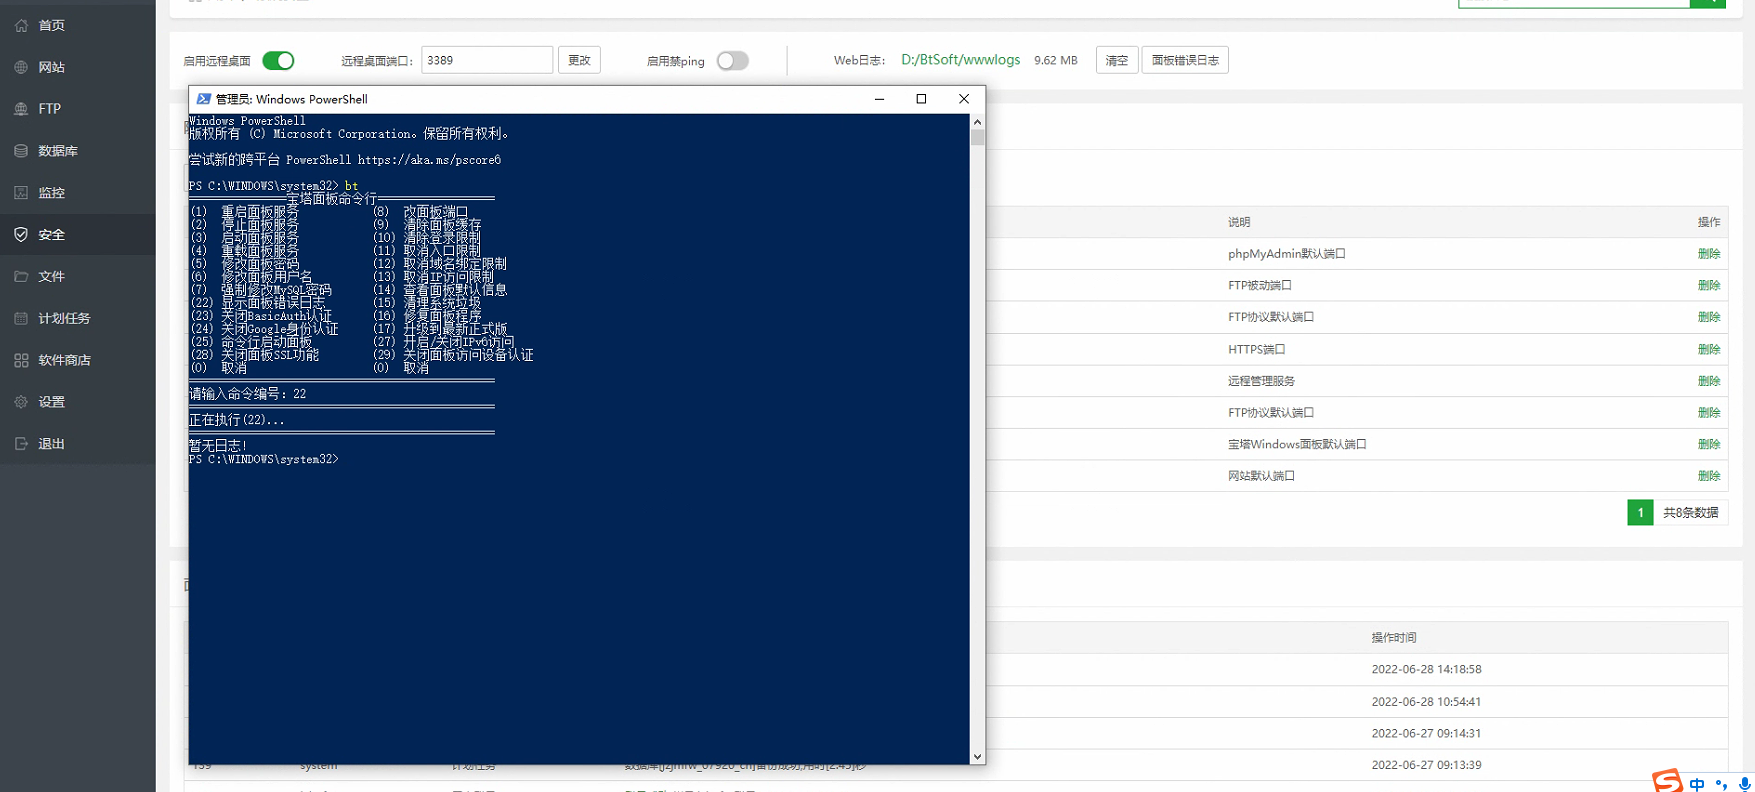Viewport: 1755px width, 792px height.
Task: Delete the phpMyAdmin默认端口 rule
Action: pos(1708,254)
